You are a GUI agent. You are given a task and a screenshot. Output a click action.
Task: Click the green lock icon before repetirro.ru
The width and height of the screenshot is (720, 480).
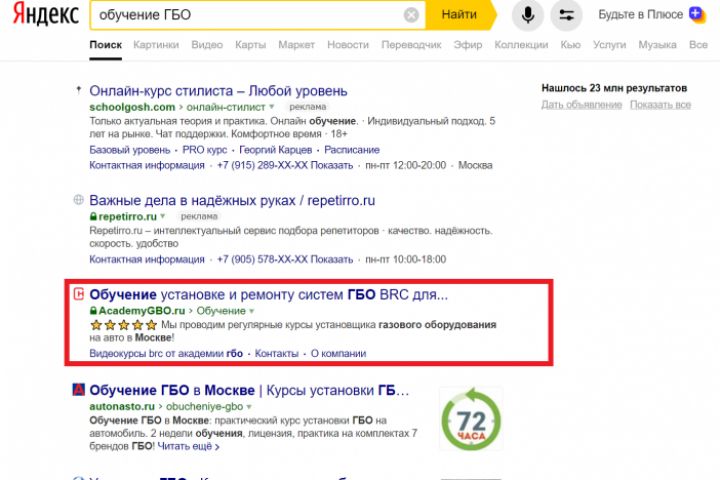coord(93,216)
